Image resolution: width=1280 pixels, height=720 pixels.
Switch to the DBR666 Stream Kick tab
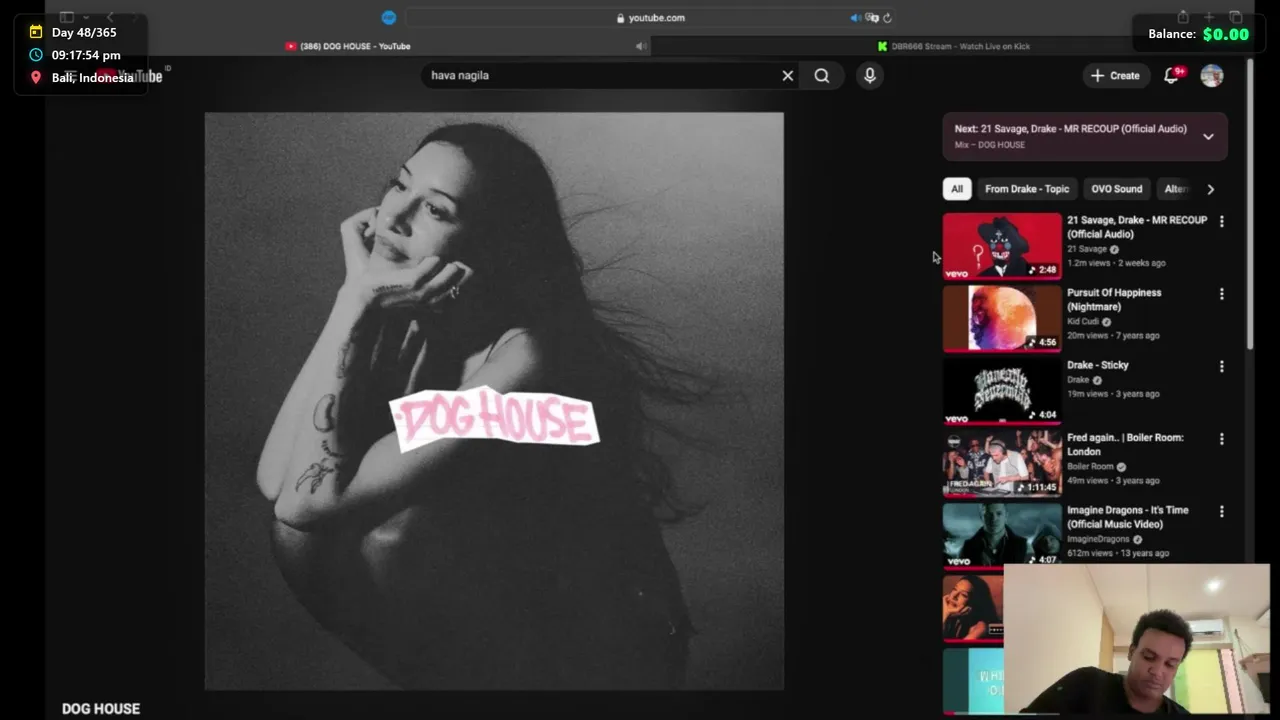[953, 46]
